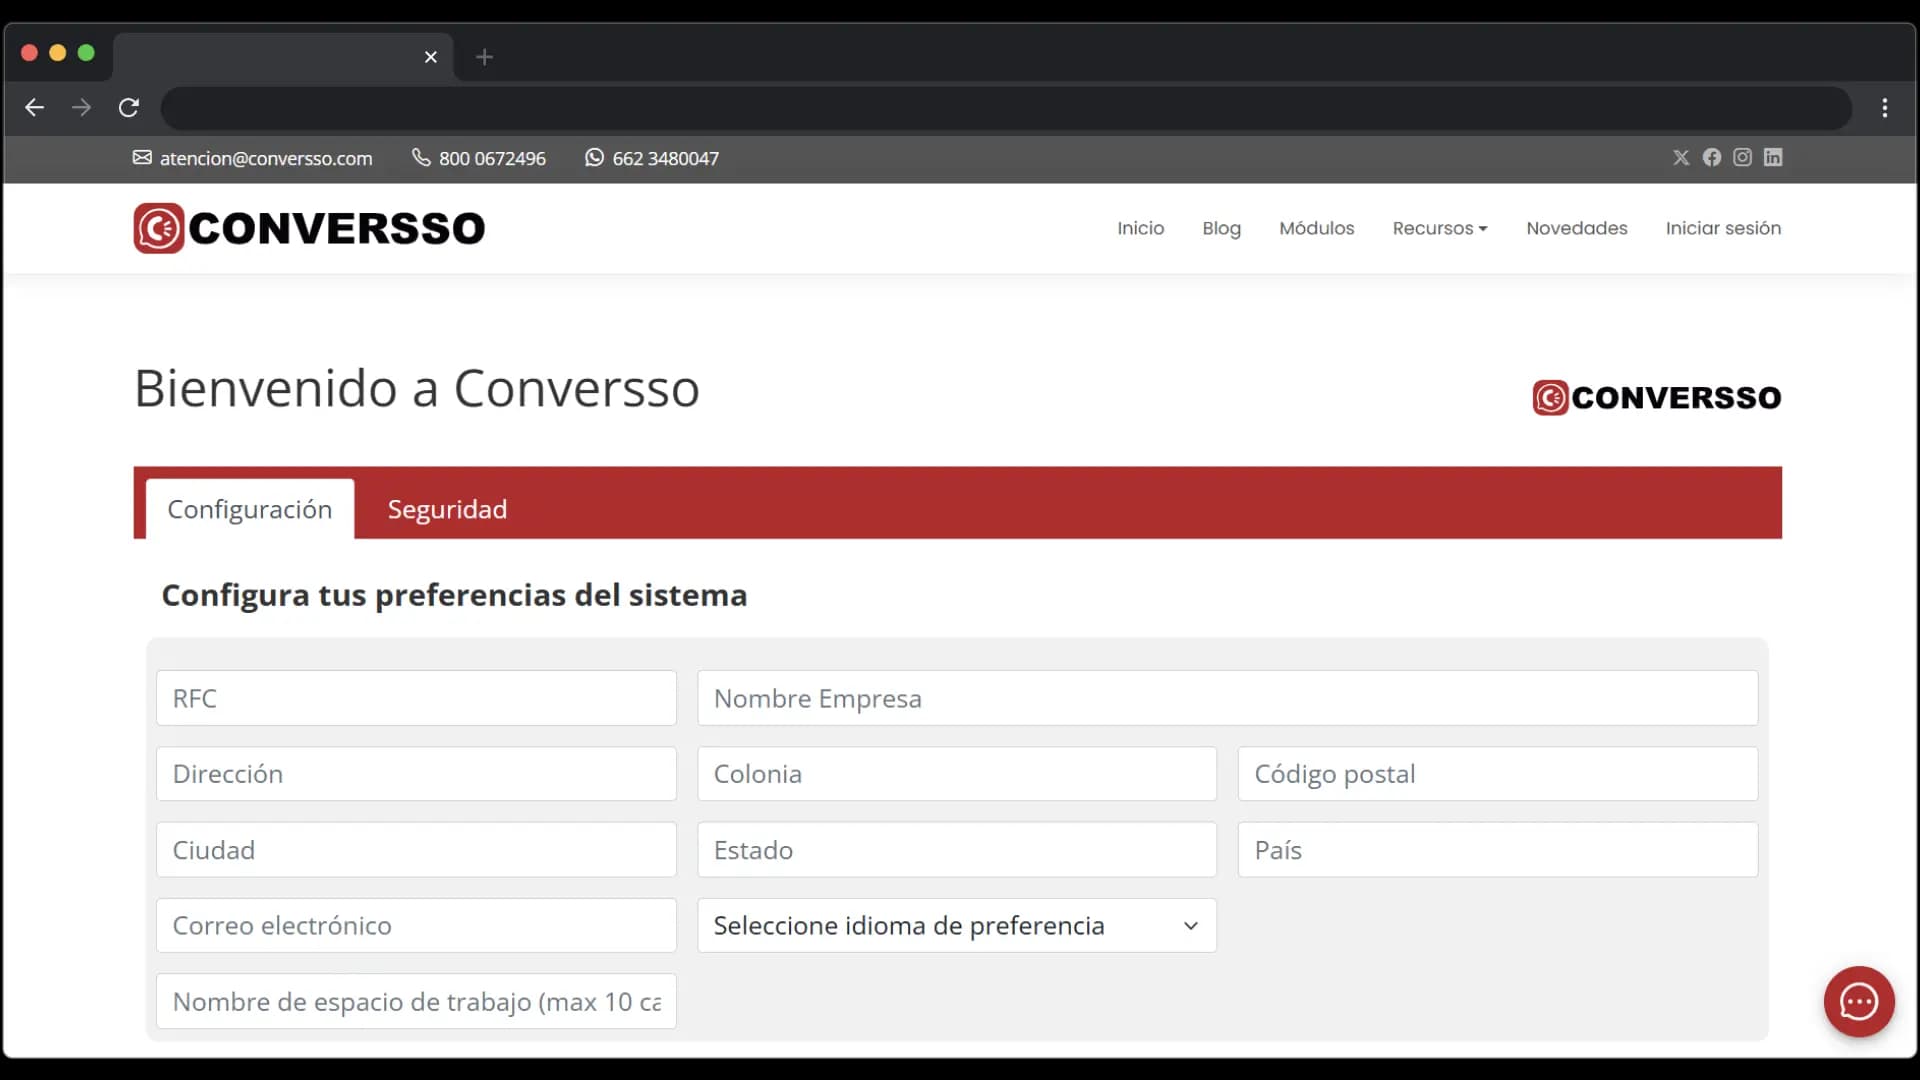Open the LinkedIn social icon

tap(1773, 158)
